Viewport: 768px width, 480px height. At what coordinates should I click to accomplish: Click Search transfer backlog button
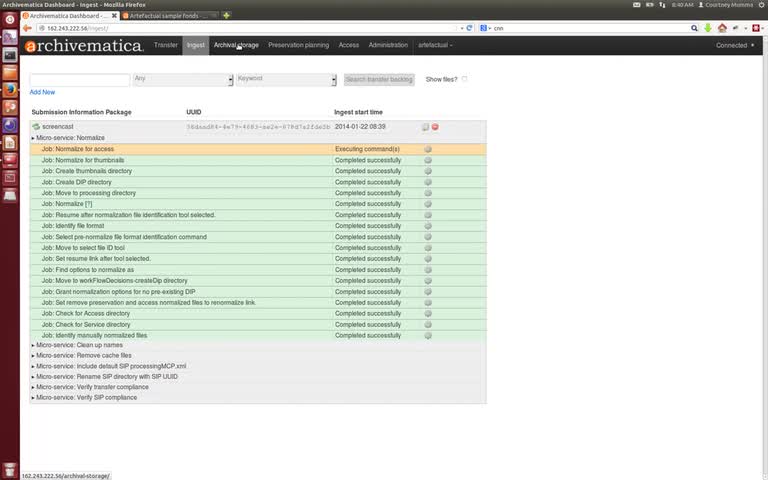point(379,79)
